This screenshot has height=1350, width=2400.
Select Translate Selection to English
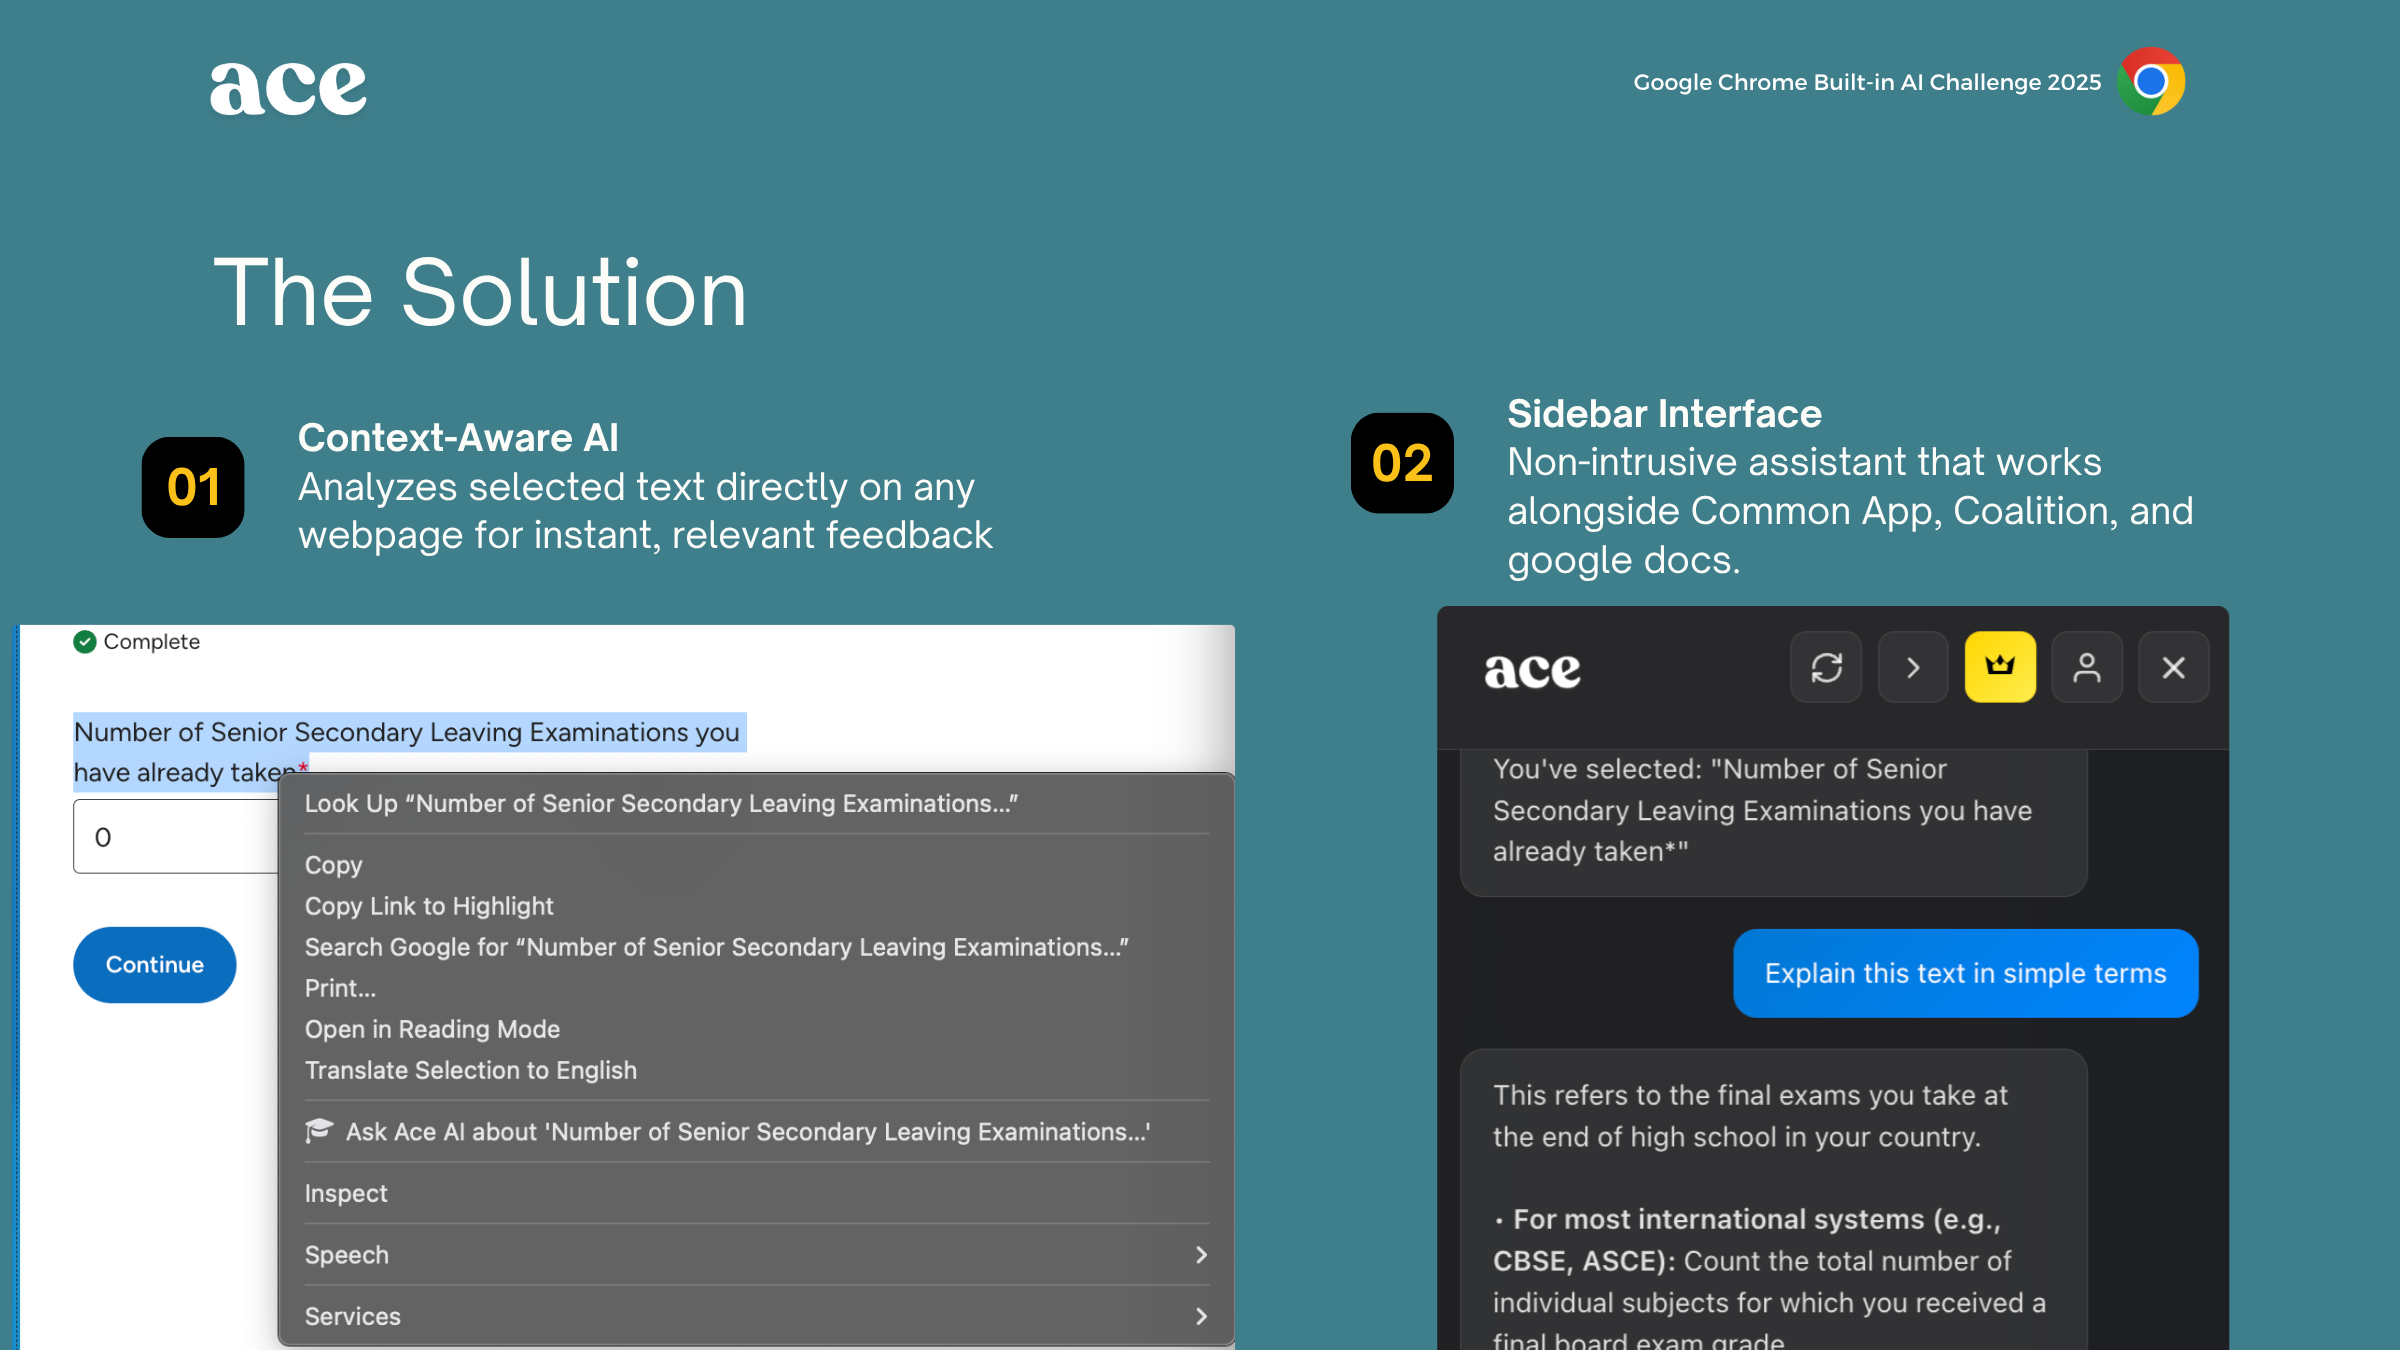[x=471, y=1070]
